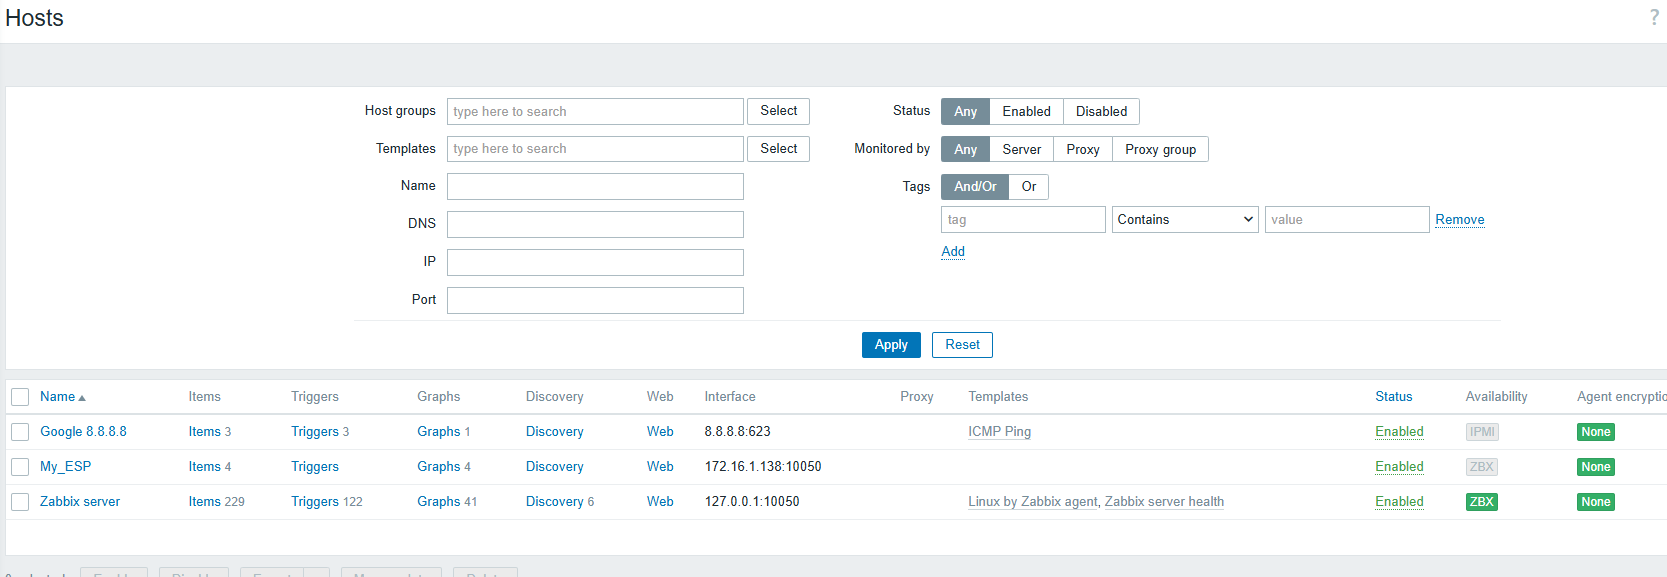This screenshot has width=1667, height=577.
Task: Click the grey ZBX badge for My_ESP
Action: tap(1481, 467)
